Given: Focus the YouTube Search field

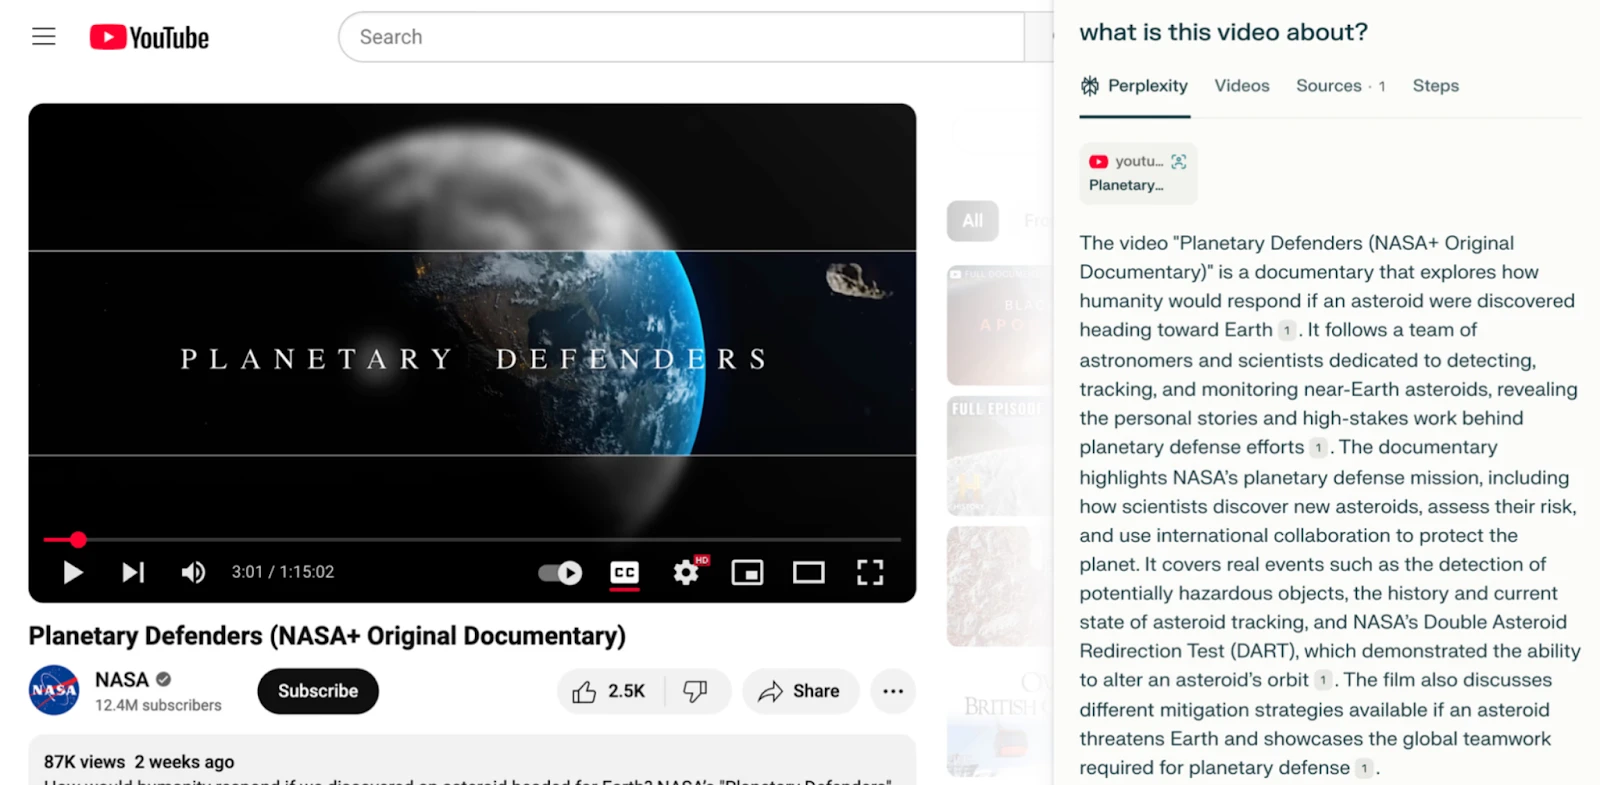Looking at the screenshot, I should tap(681, 37).
